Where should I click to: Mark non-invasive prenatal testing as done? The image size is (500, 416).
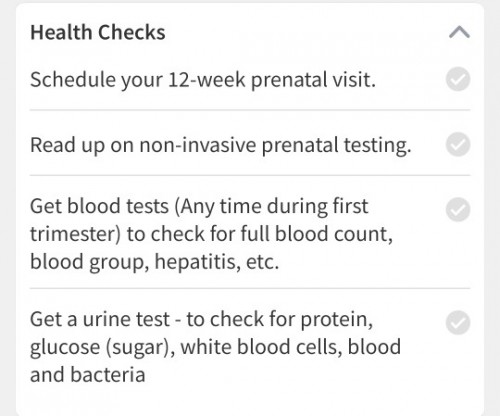458,144
